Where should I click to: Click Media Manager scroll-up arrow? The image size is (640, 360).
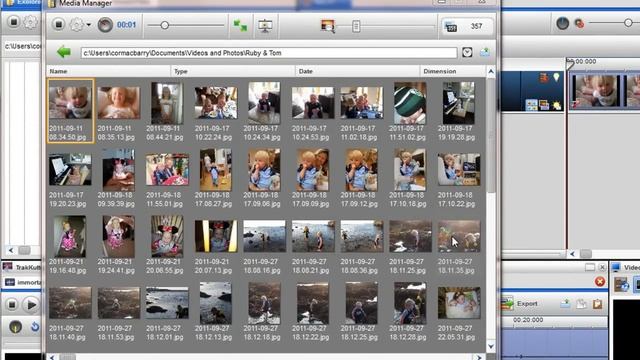tap(491, 71)
